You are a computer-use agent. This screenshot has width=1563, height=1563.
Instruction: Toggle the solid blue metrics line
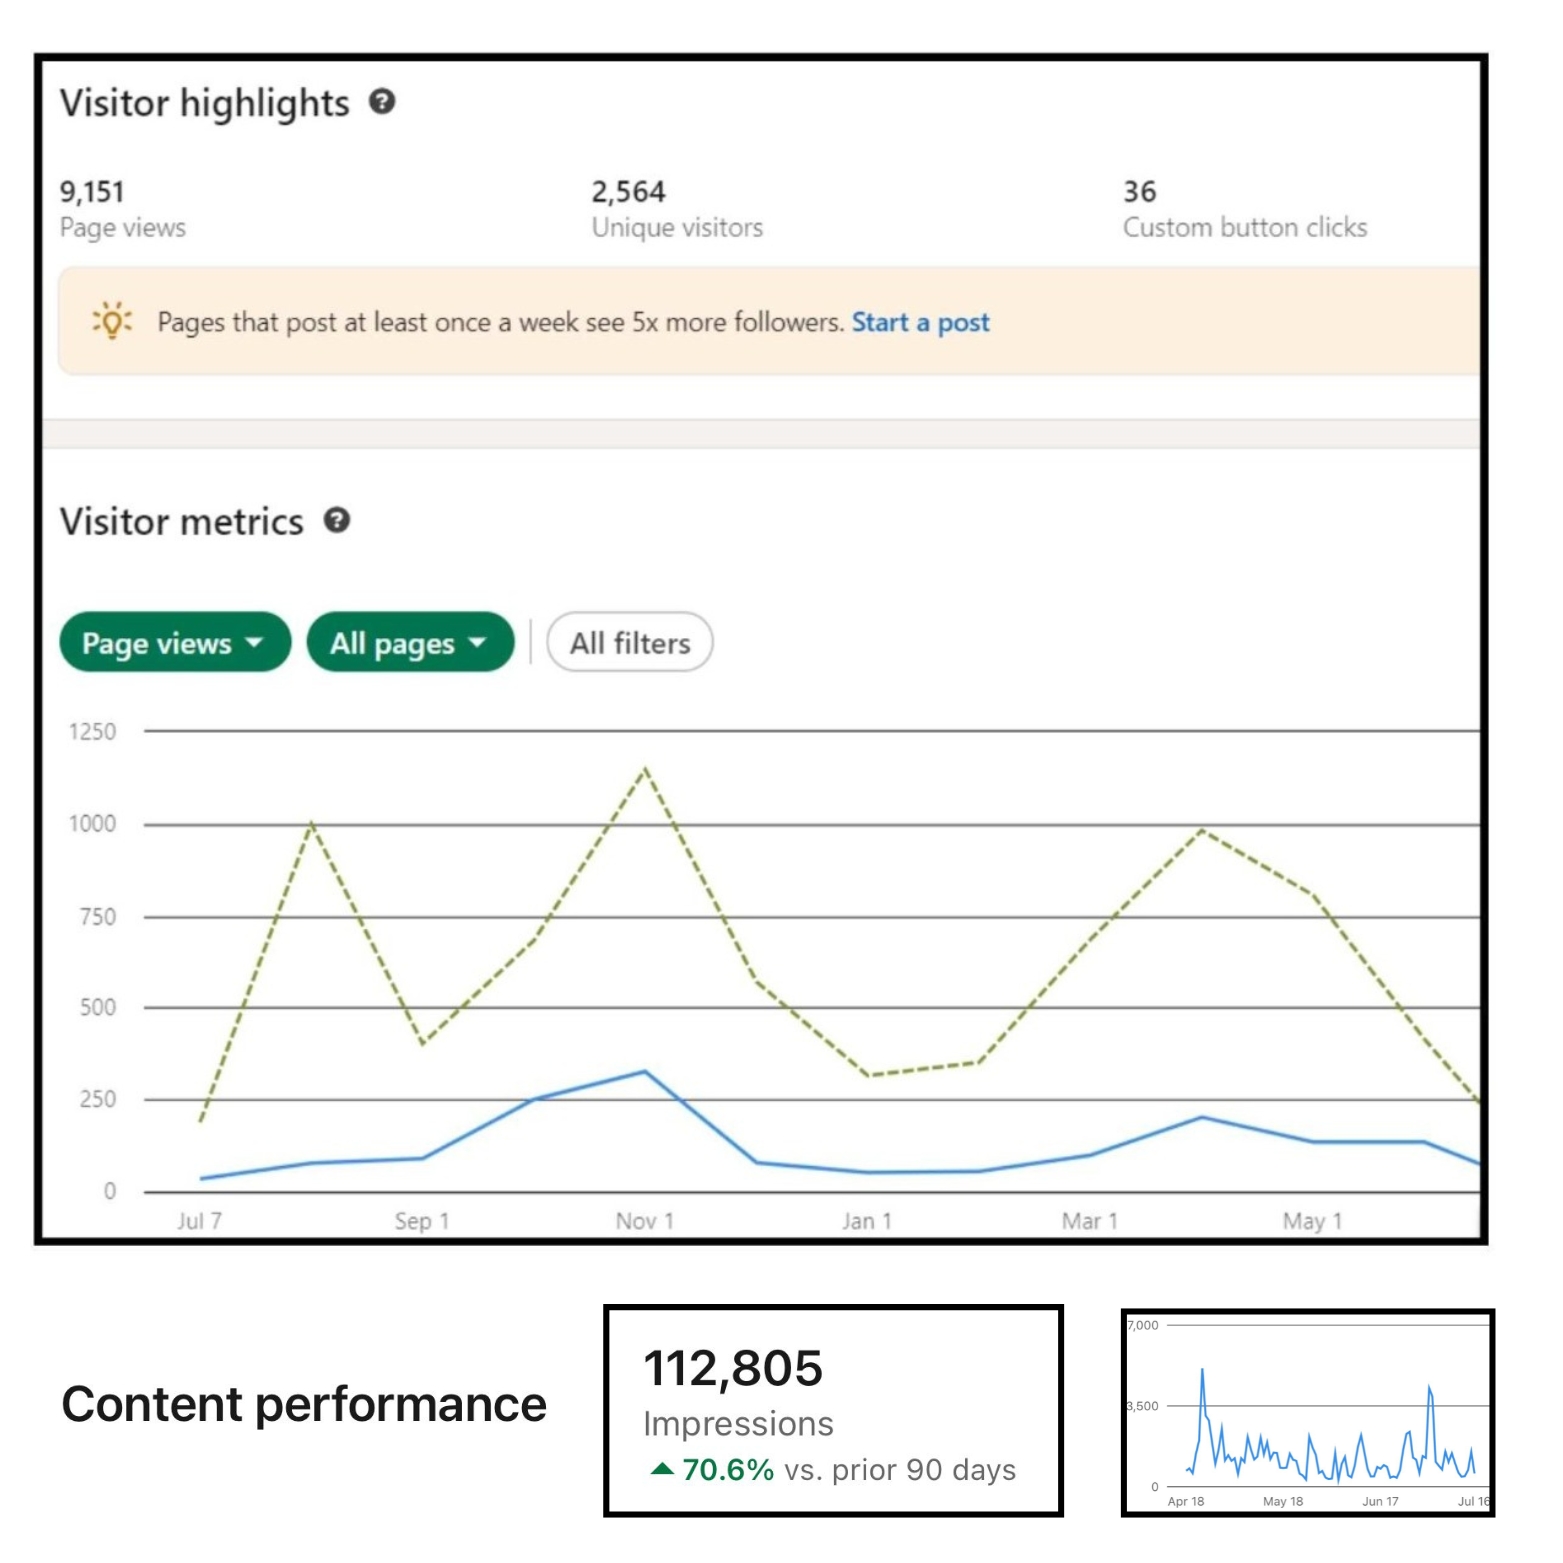pos(645,1072)
